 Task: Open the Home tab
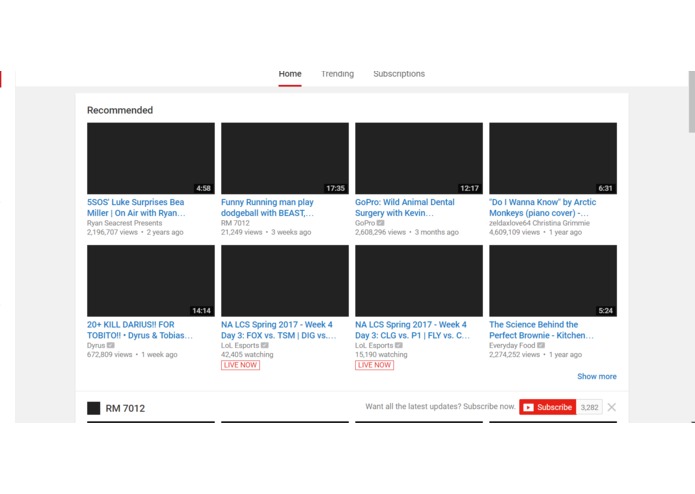pos(290,74)
